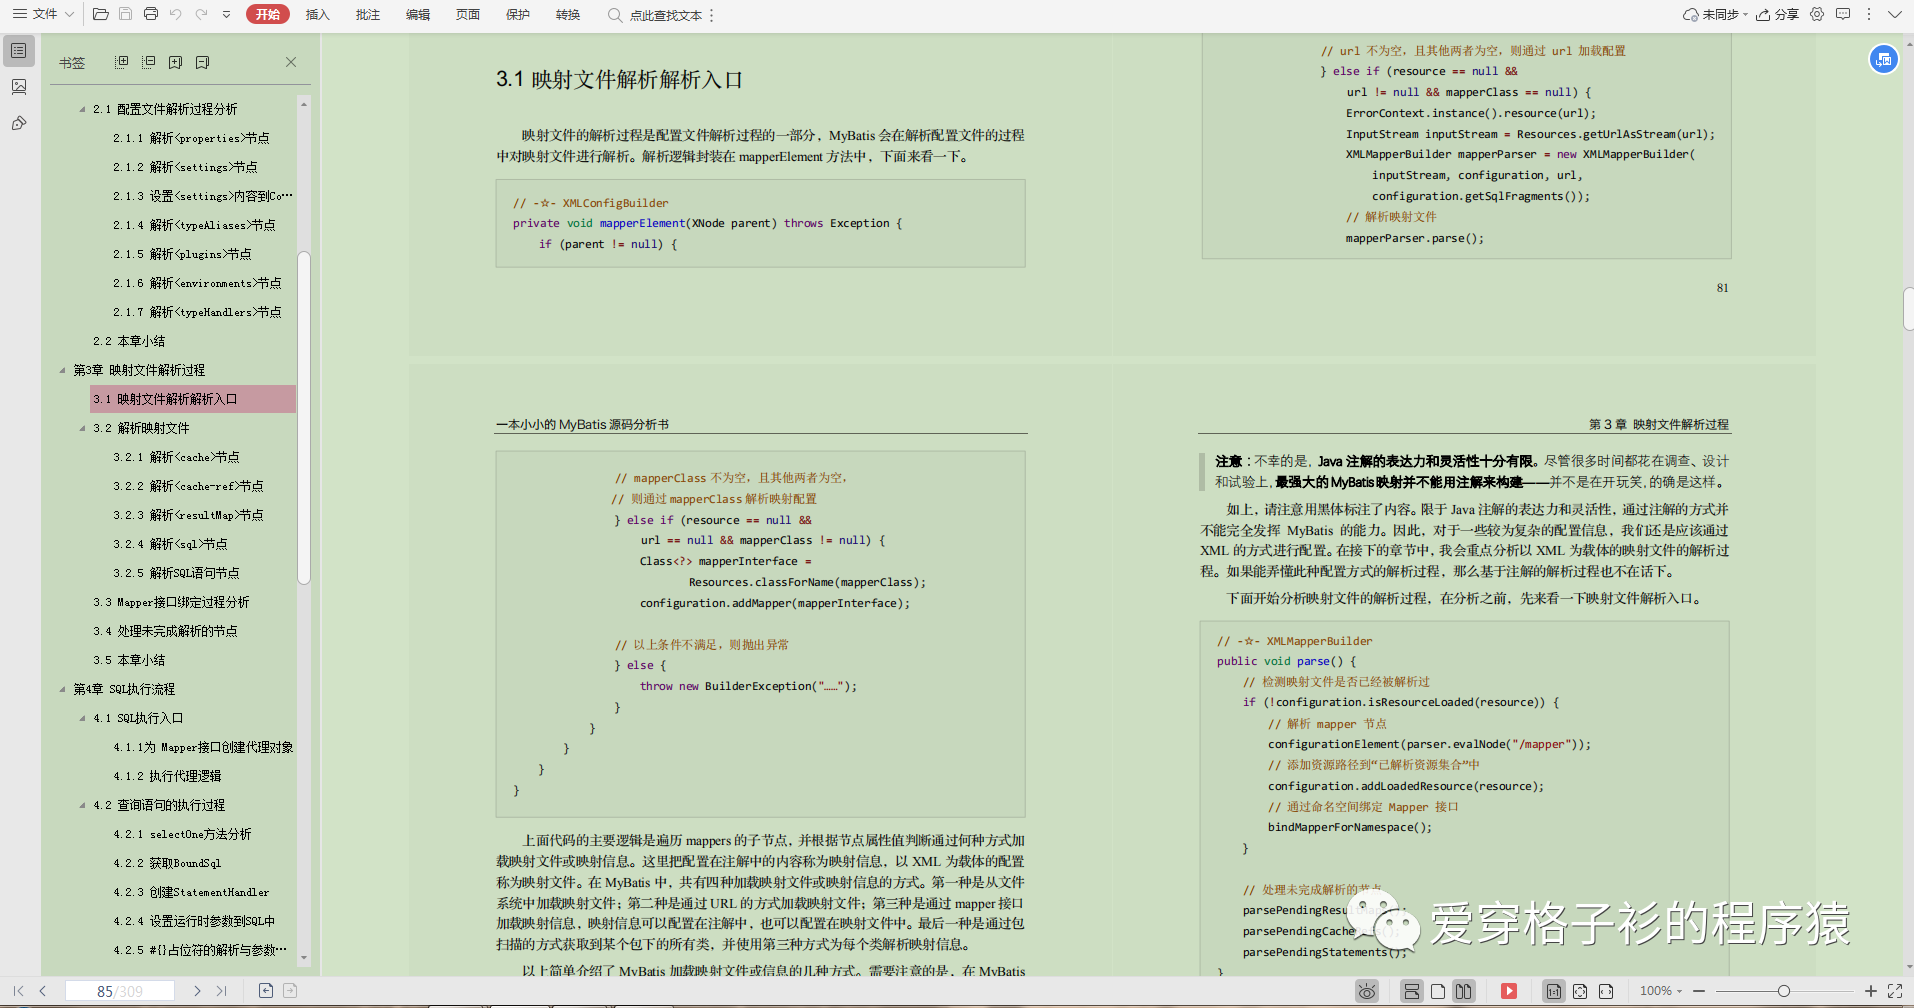Viewport: 1914px width, 1008px height.
Task: Set zoom to actual size 1:1
Action: [1554, 991]
